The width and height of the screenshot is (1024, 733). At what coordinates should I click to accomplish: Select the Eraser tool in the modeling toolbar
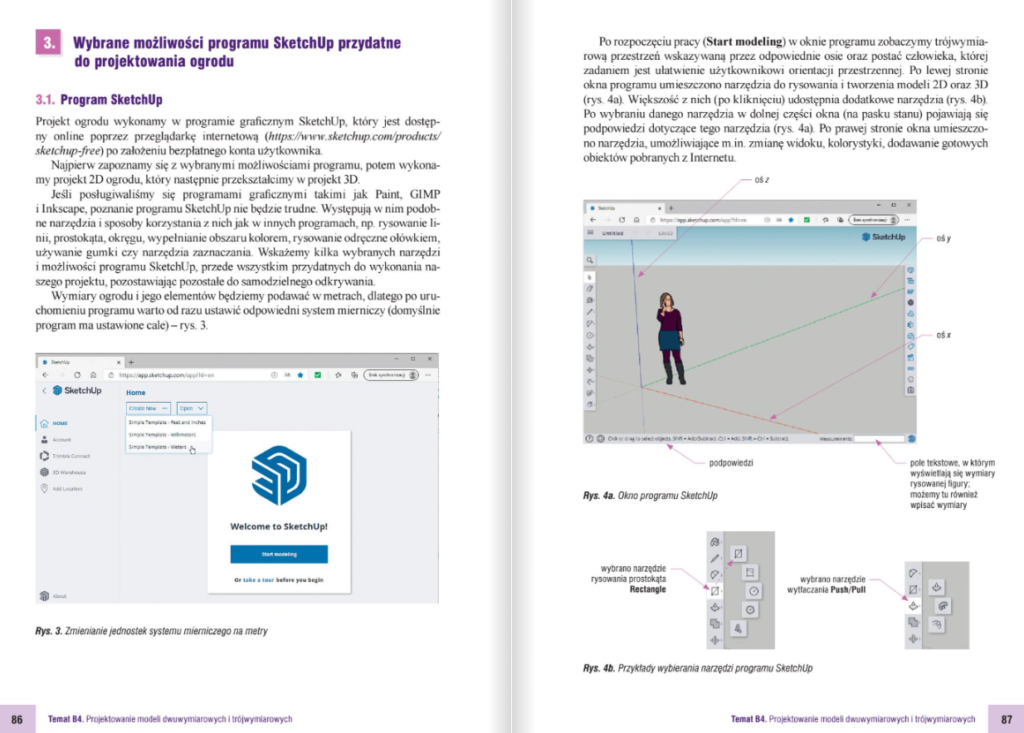click(590, 289)
